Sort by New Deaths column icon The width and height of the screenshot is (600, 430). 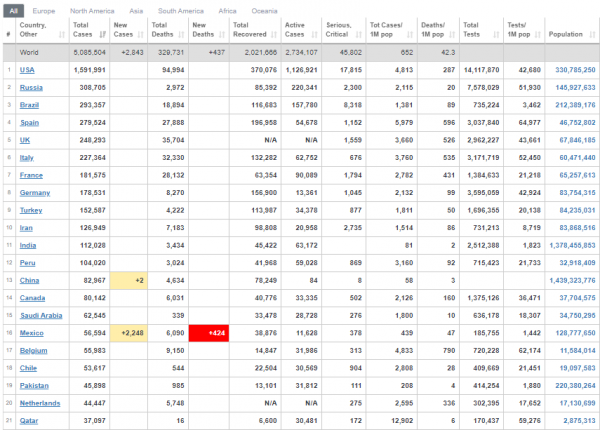point(222,34)
